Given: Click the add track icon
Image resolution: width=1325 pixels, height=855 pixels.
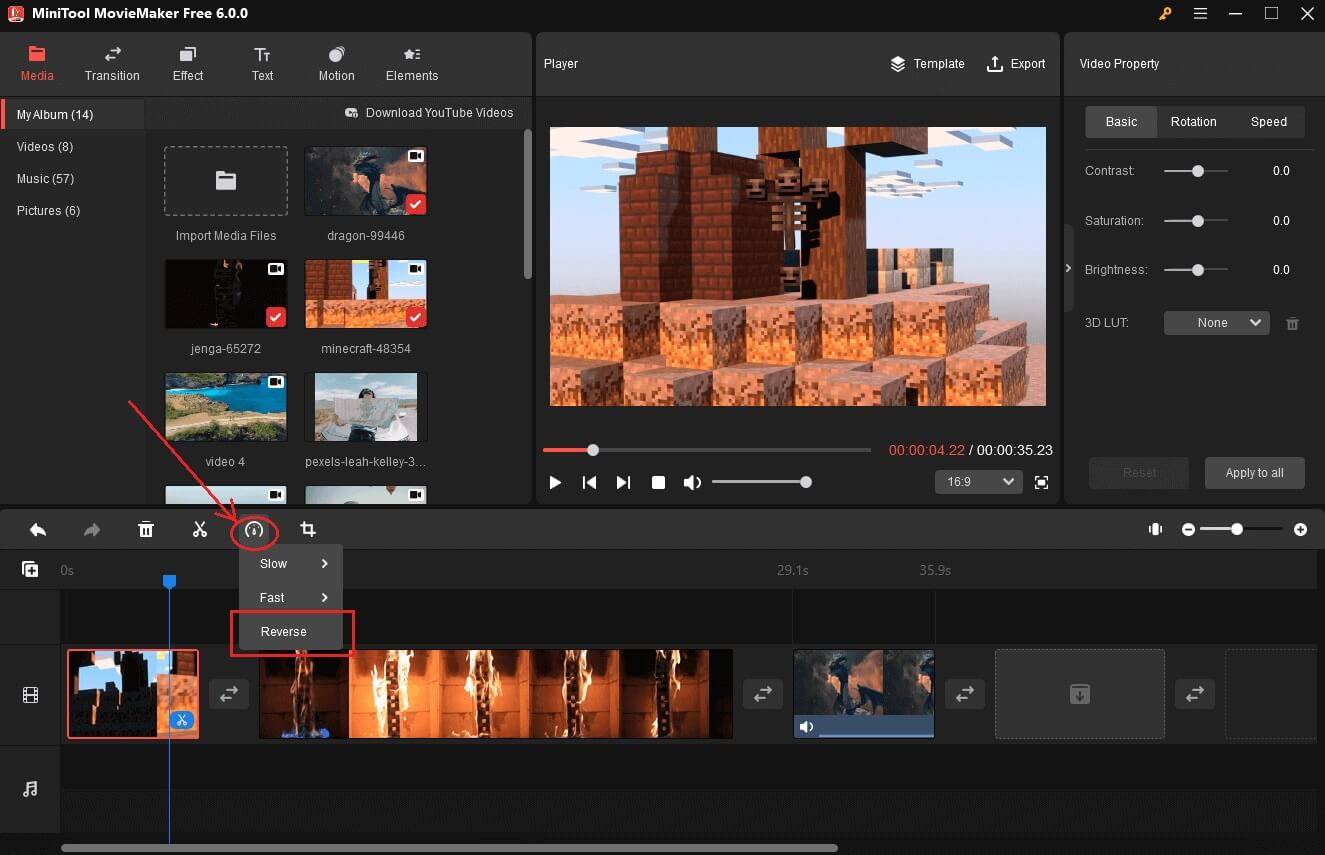Looking at the screenshot, I should [30, 569].
